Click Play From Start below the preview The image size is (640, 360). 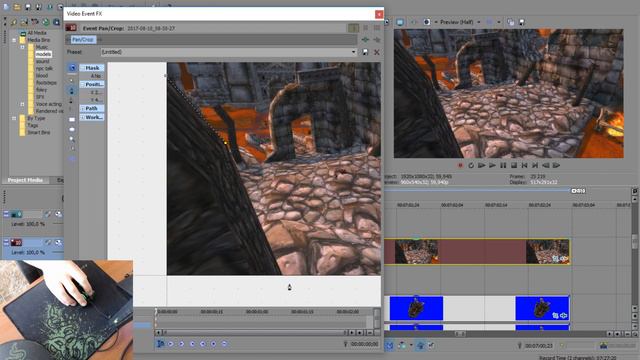(482, 165)
